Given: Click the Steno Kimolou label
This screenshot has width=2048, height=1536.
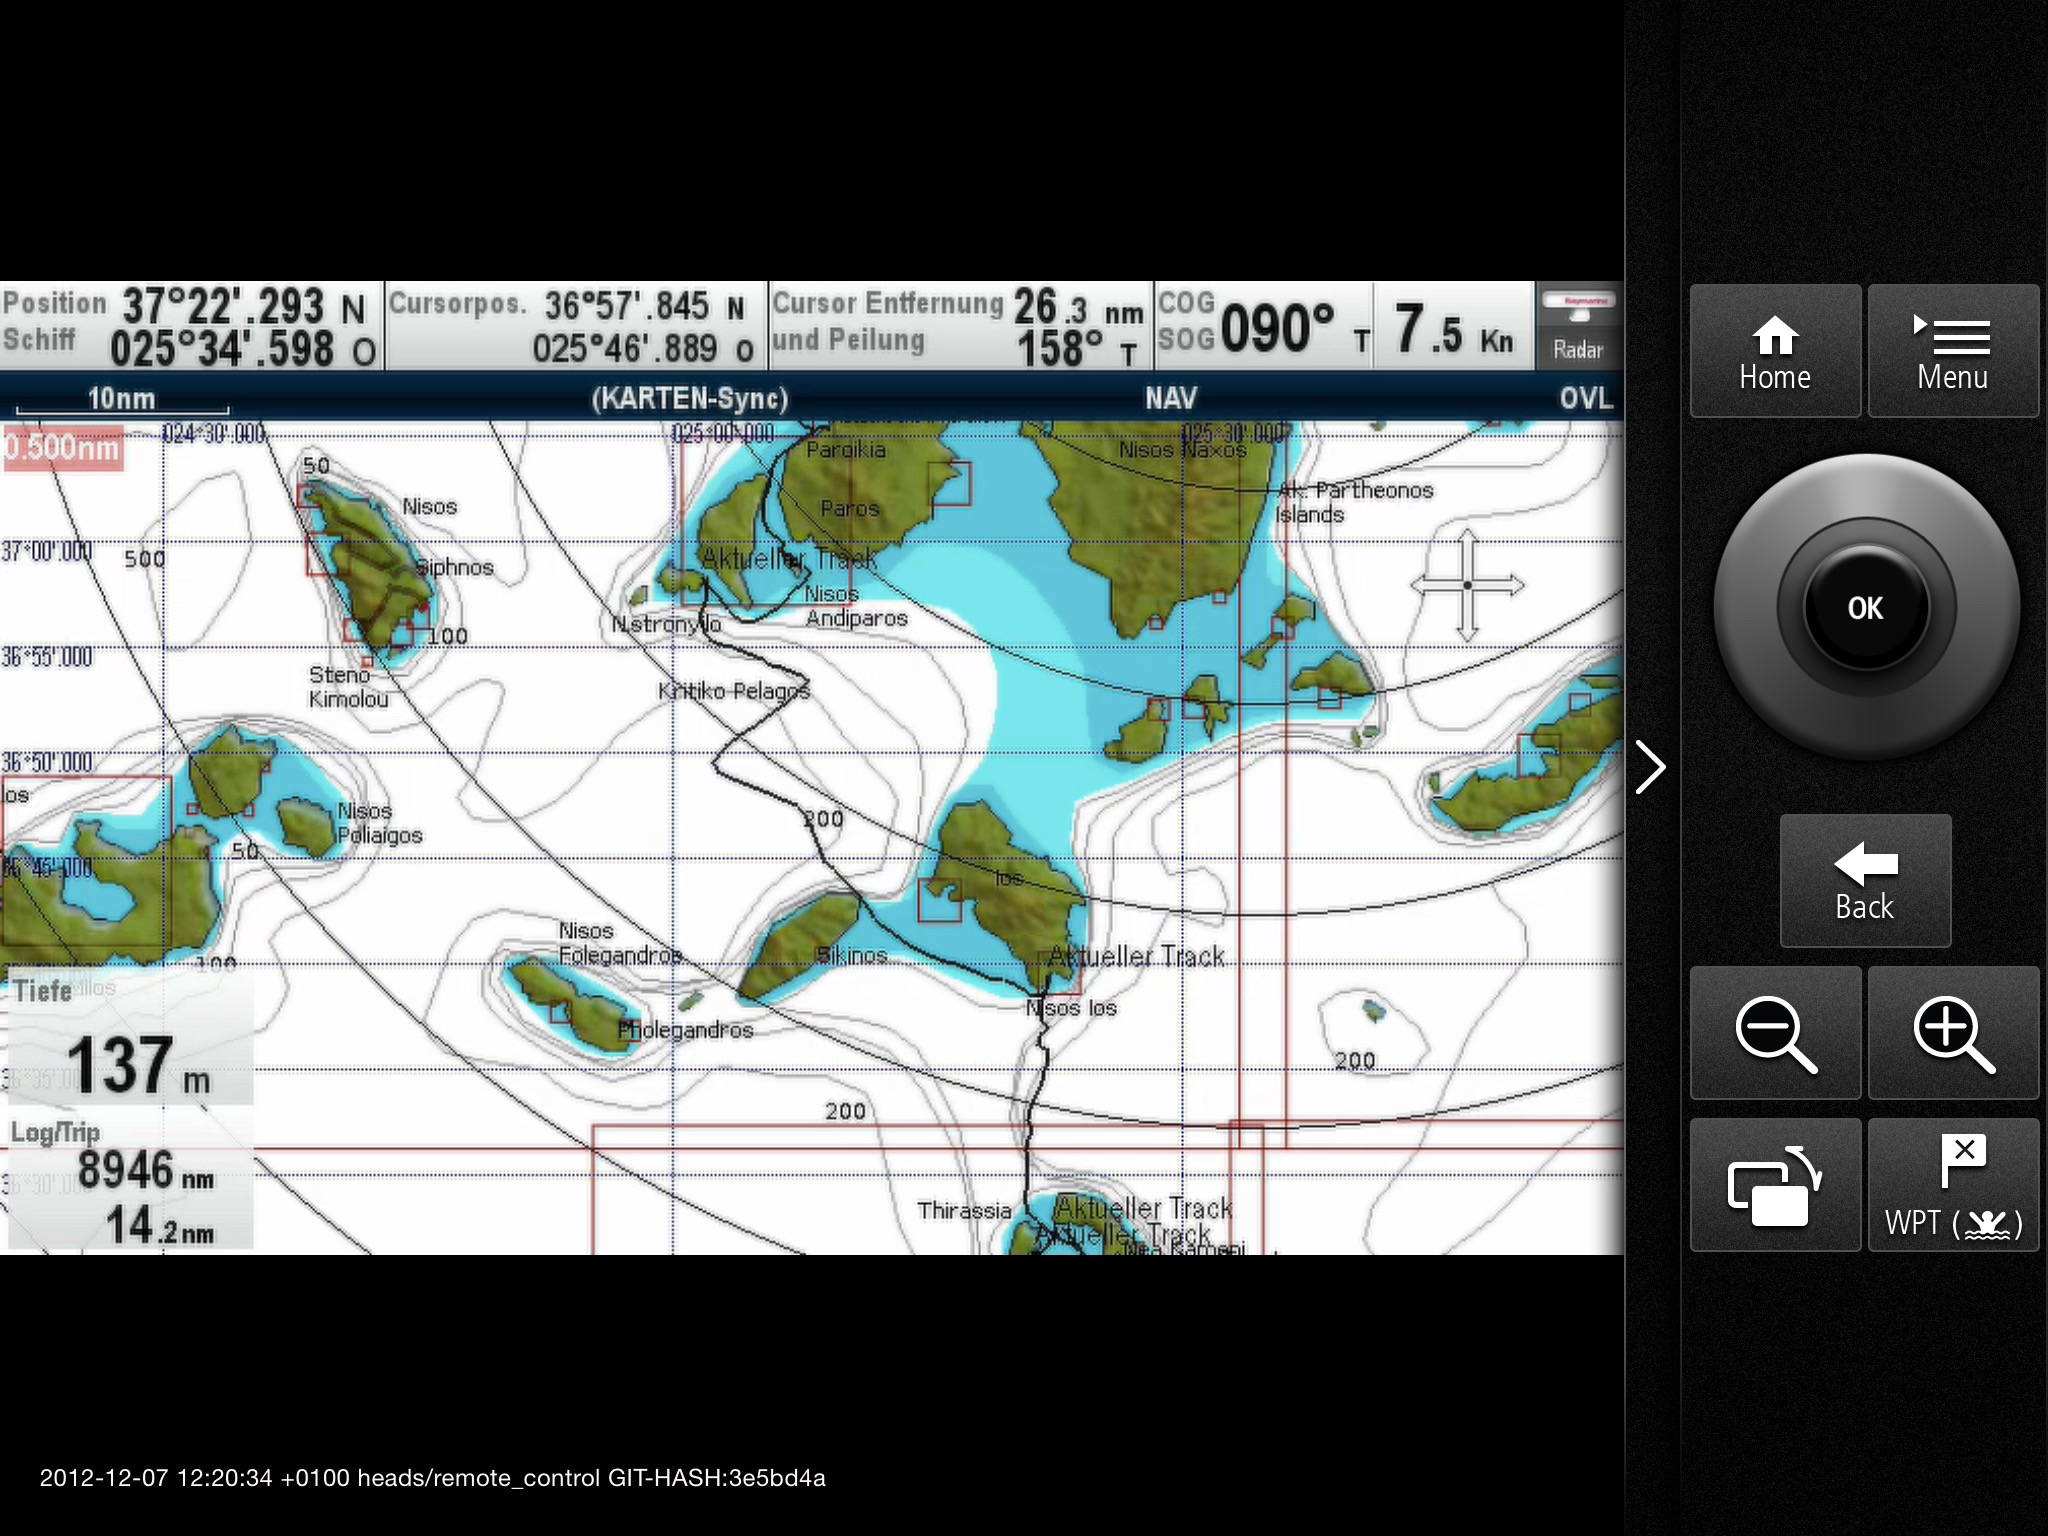Looking at the screenshot, I should (x=349, y=687).
